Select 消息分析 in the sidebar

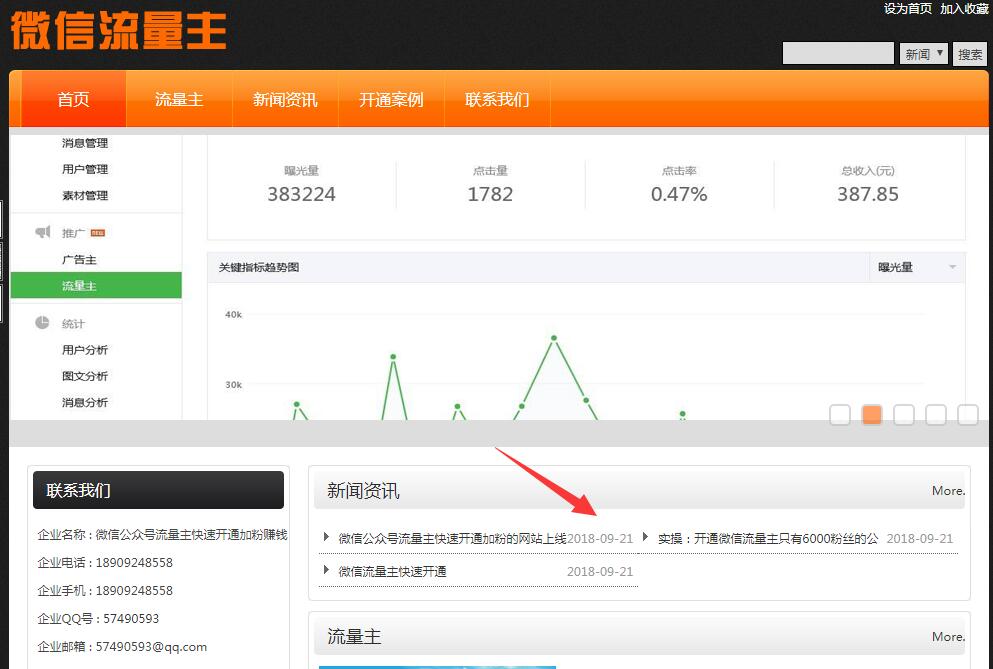click(x=85, y=402)
